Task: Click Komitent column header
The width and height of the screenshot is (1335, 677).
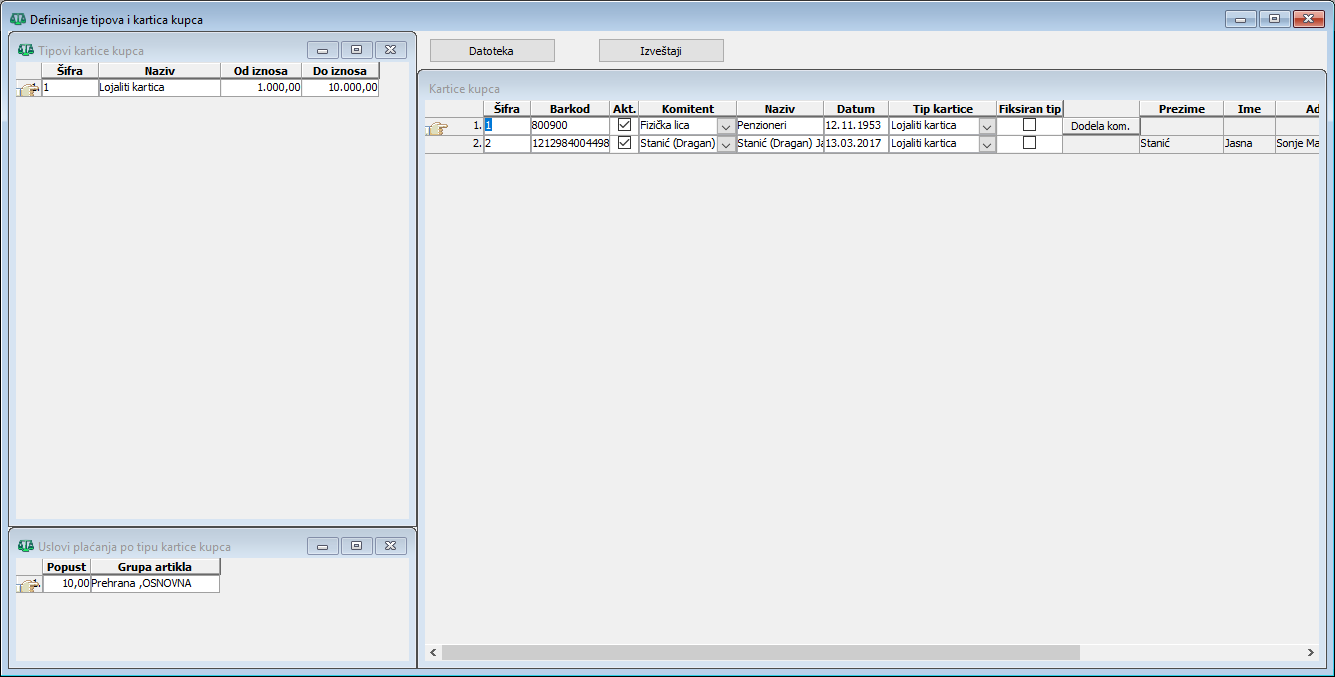Action: (688, 109)
